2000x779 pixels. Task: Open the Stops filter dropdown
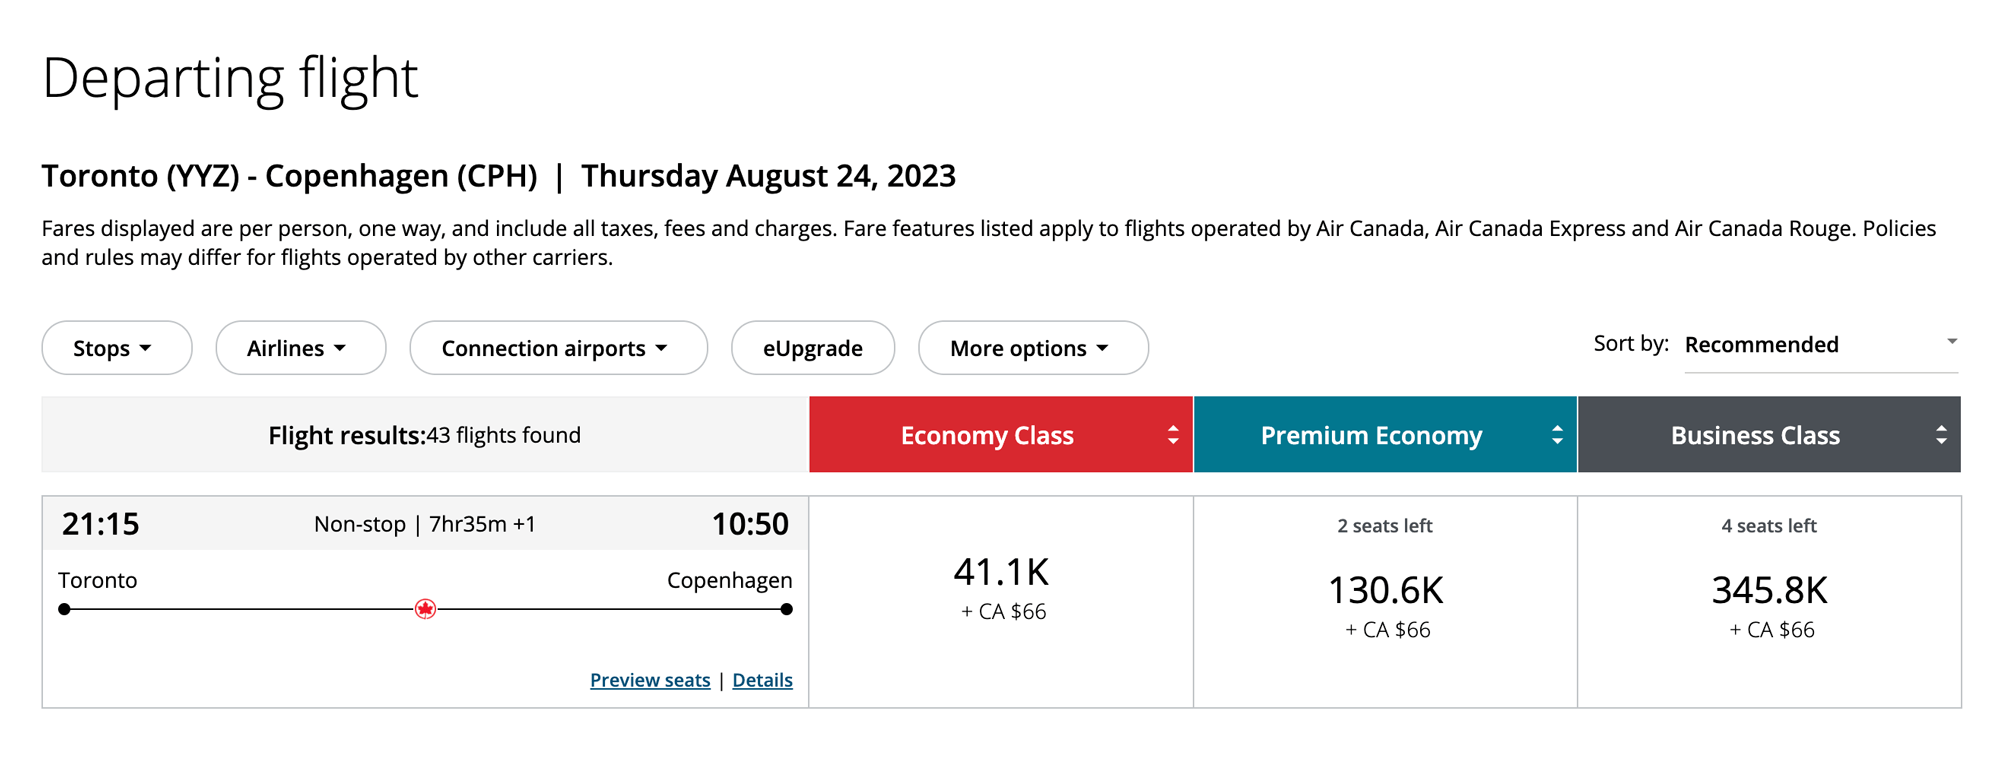(116, 348)
